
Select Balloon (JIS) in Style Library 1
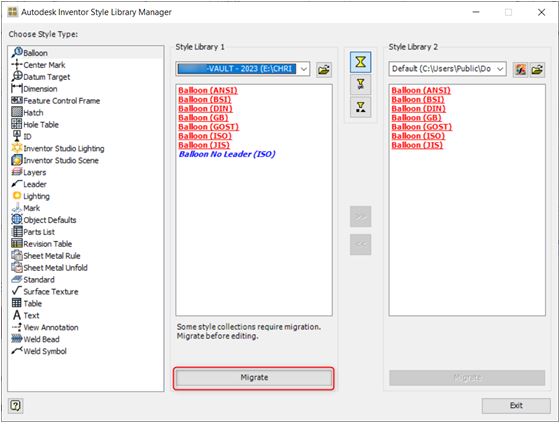point(204,145)
